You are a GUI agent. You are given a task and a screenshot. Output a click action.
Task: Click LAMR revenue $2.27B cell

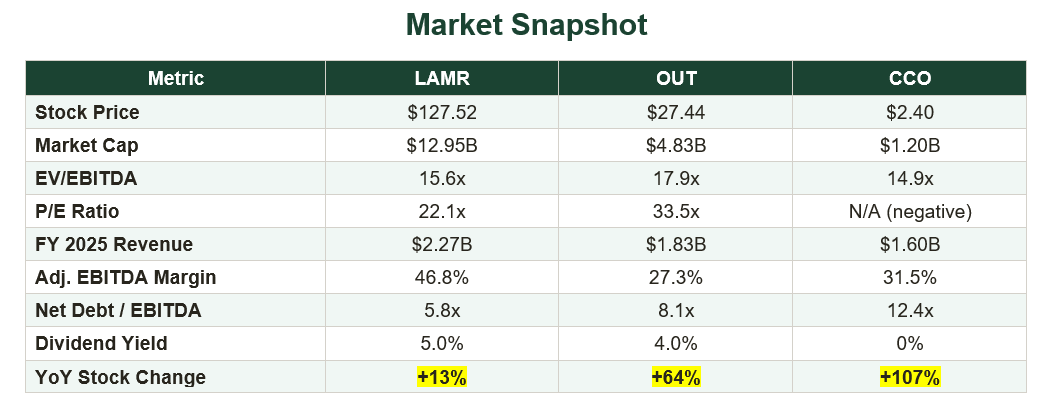pos(442,245)
